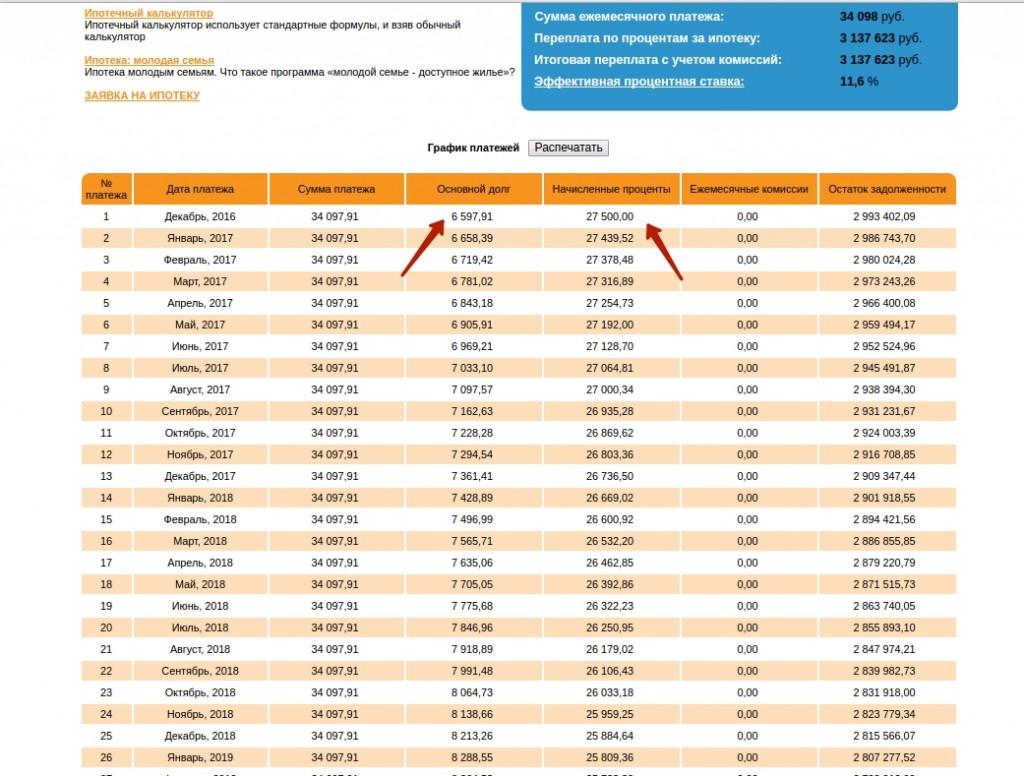Click the ЗАЯВКА НА ИПОТЕКУ link

142,95
